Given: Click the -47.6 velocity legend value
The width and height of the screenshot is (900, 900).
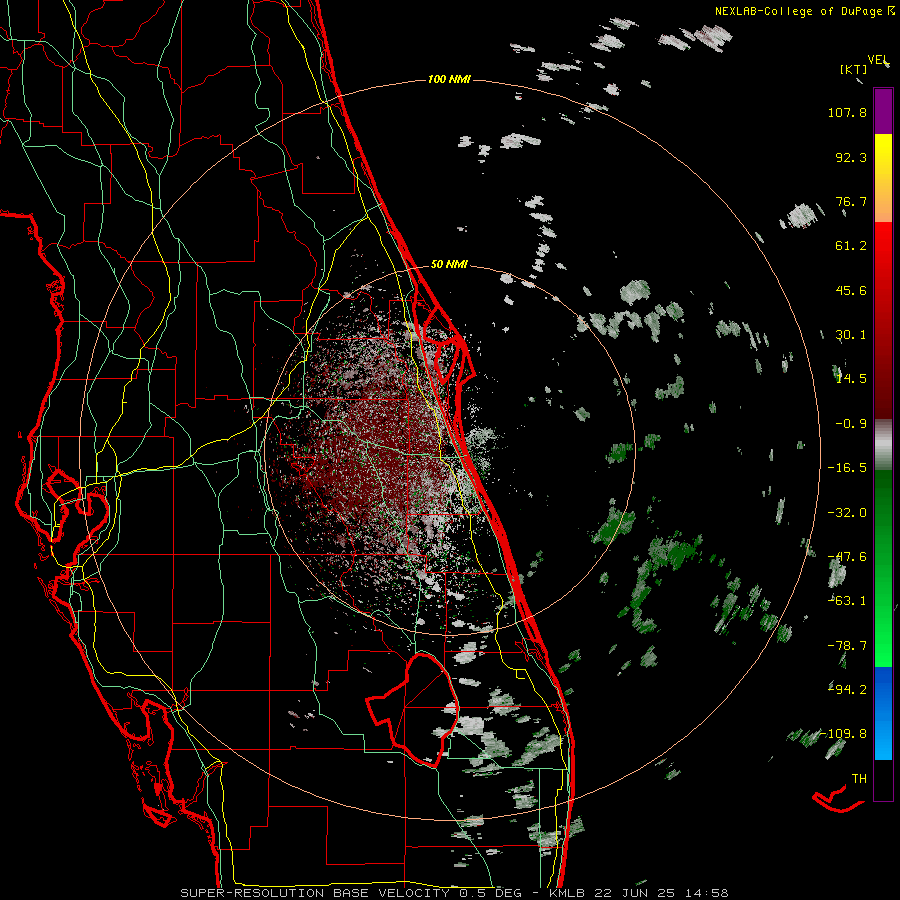Looking at the screenshot, I should click(x=847, y=557).
